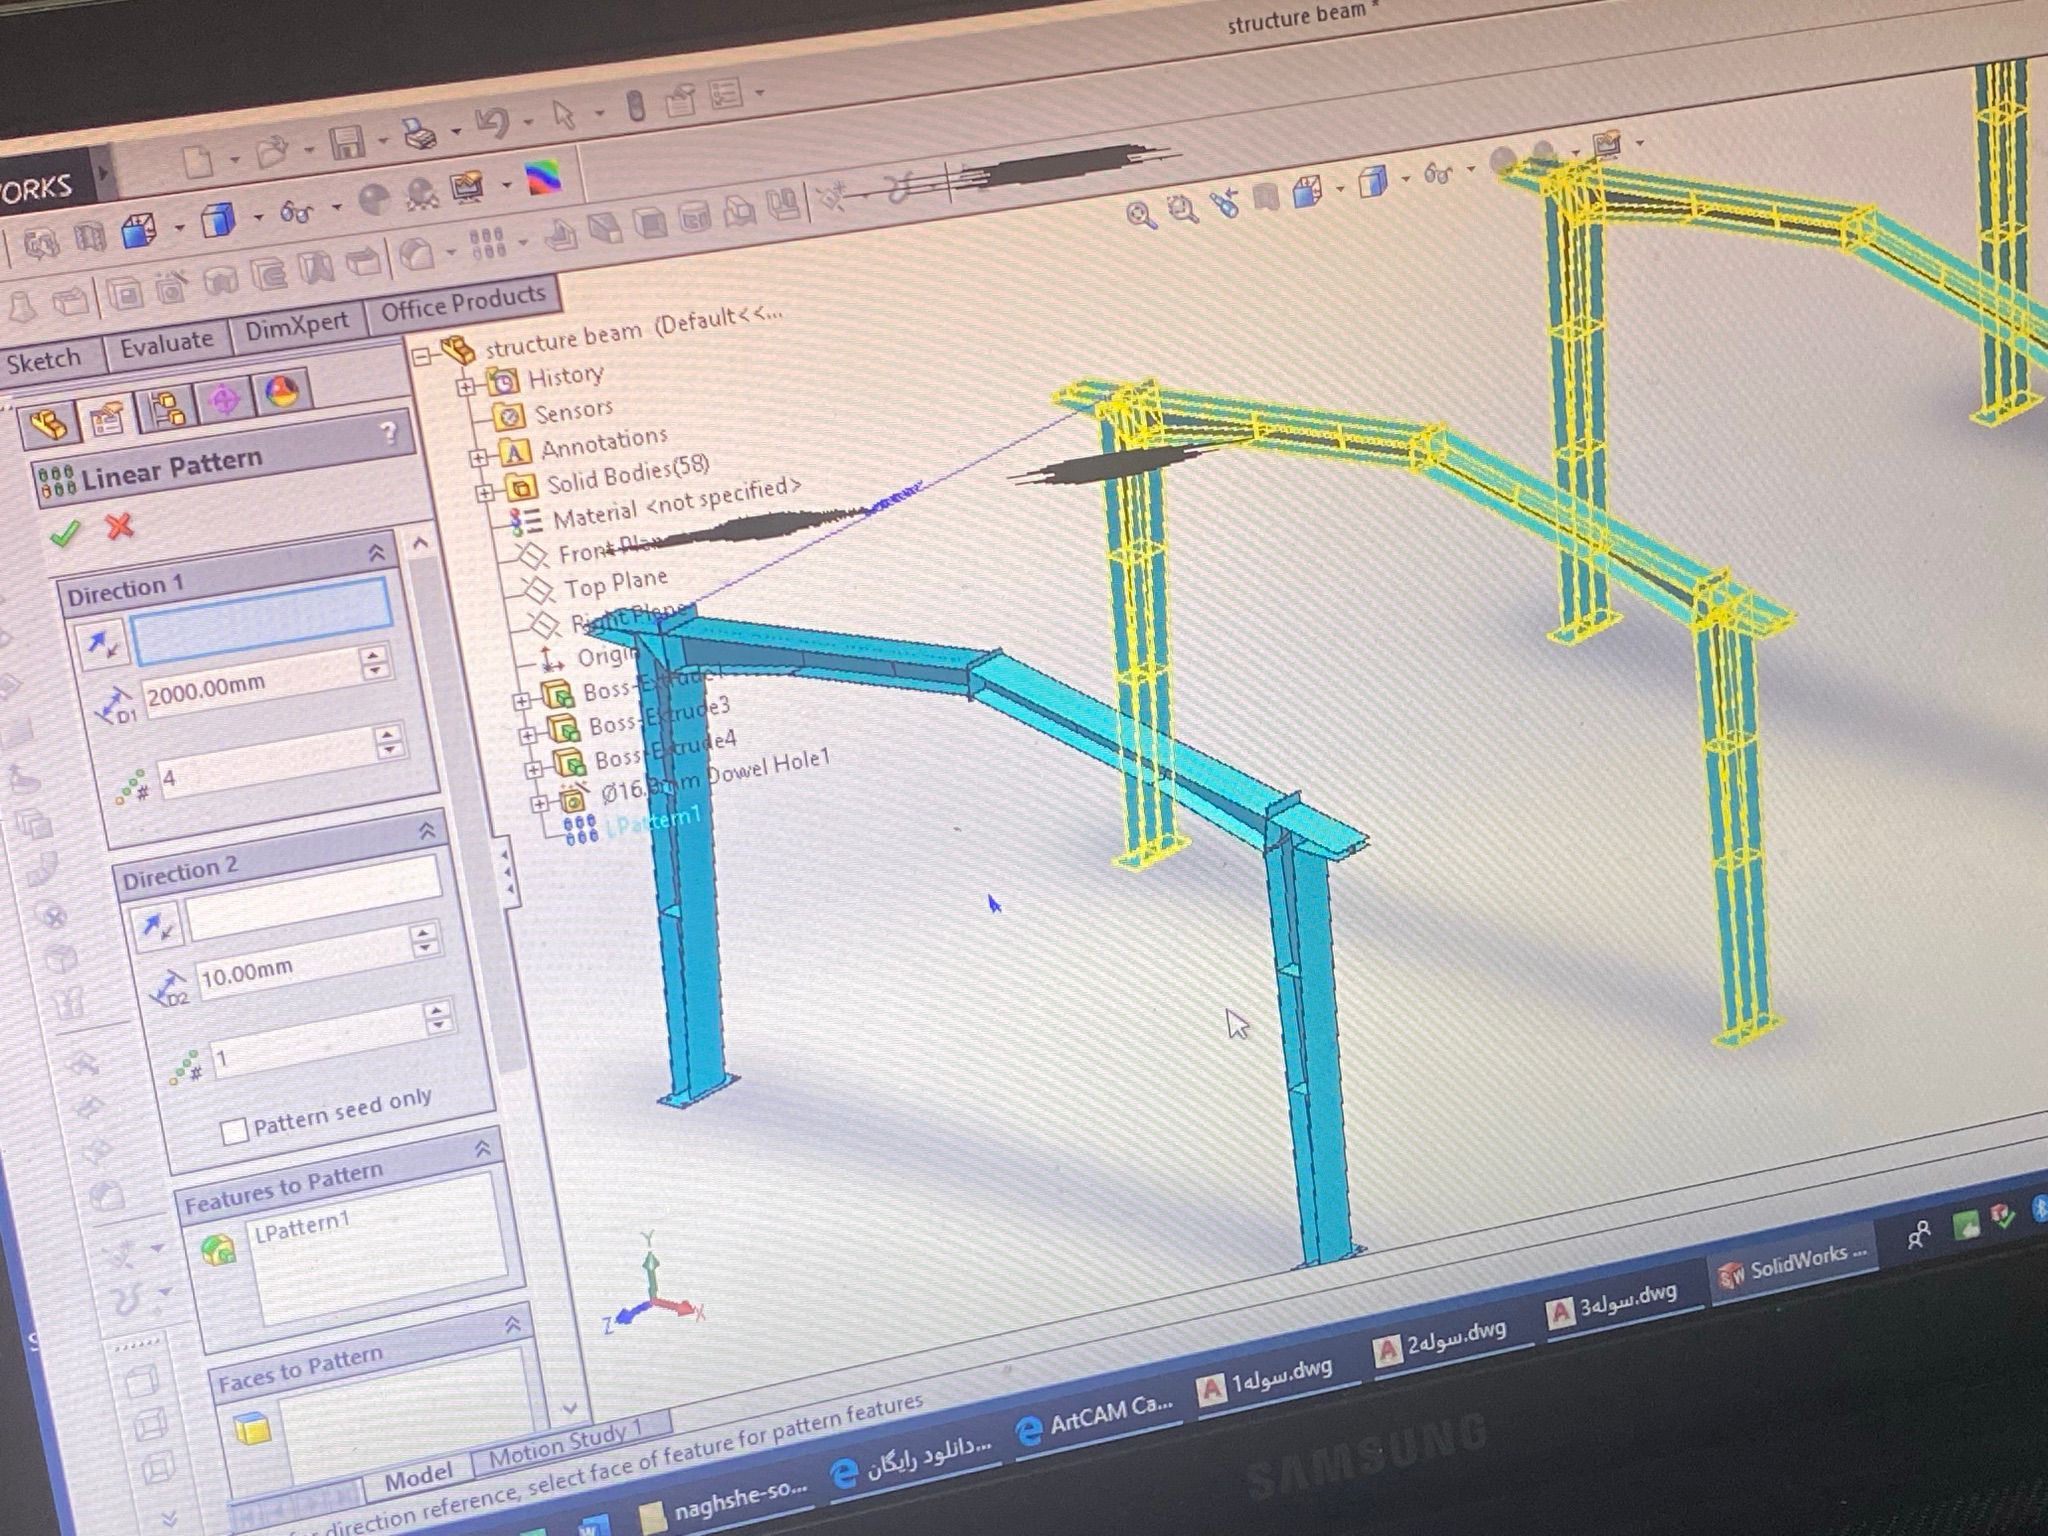Click the green OK checkmark

[66, 535]
